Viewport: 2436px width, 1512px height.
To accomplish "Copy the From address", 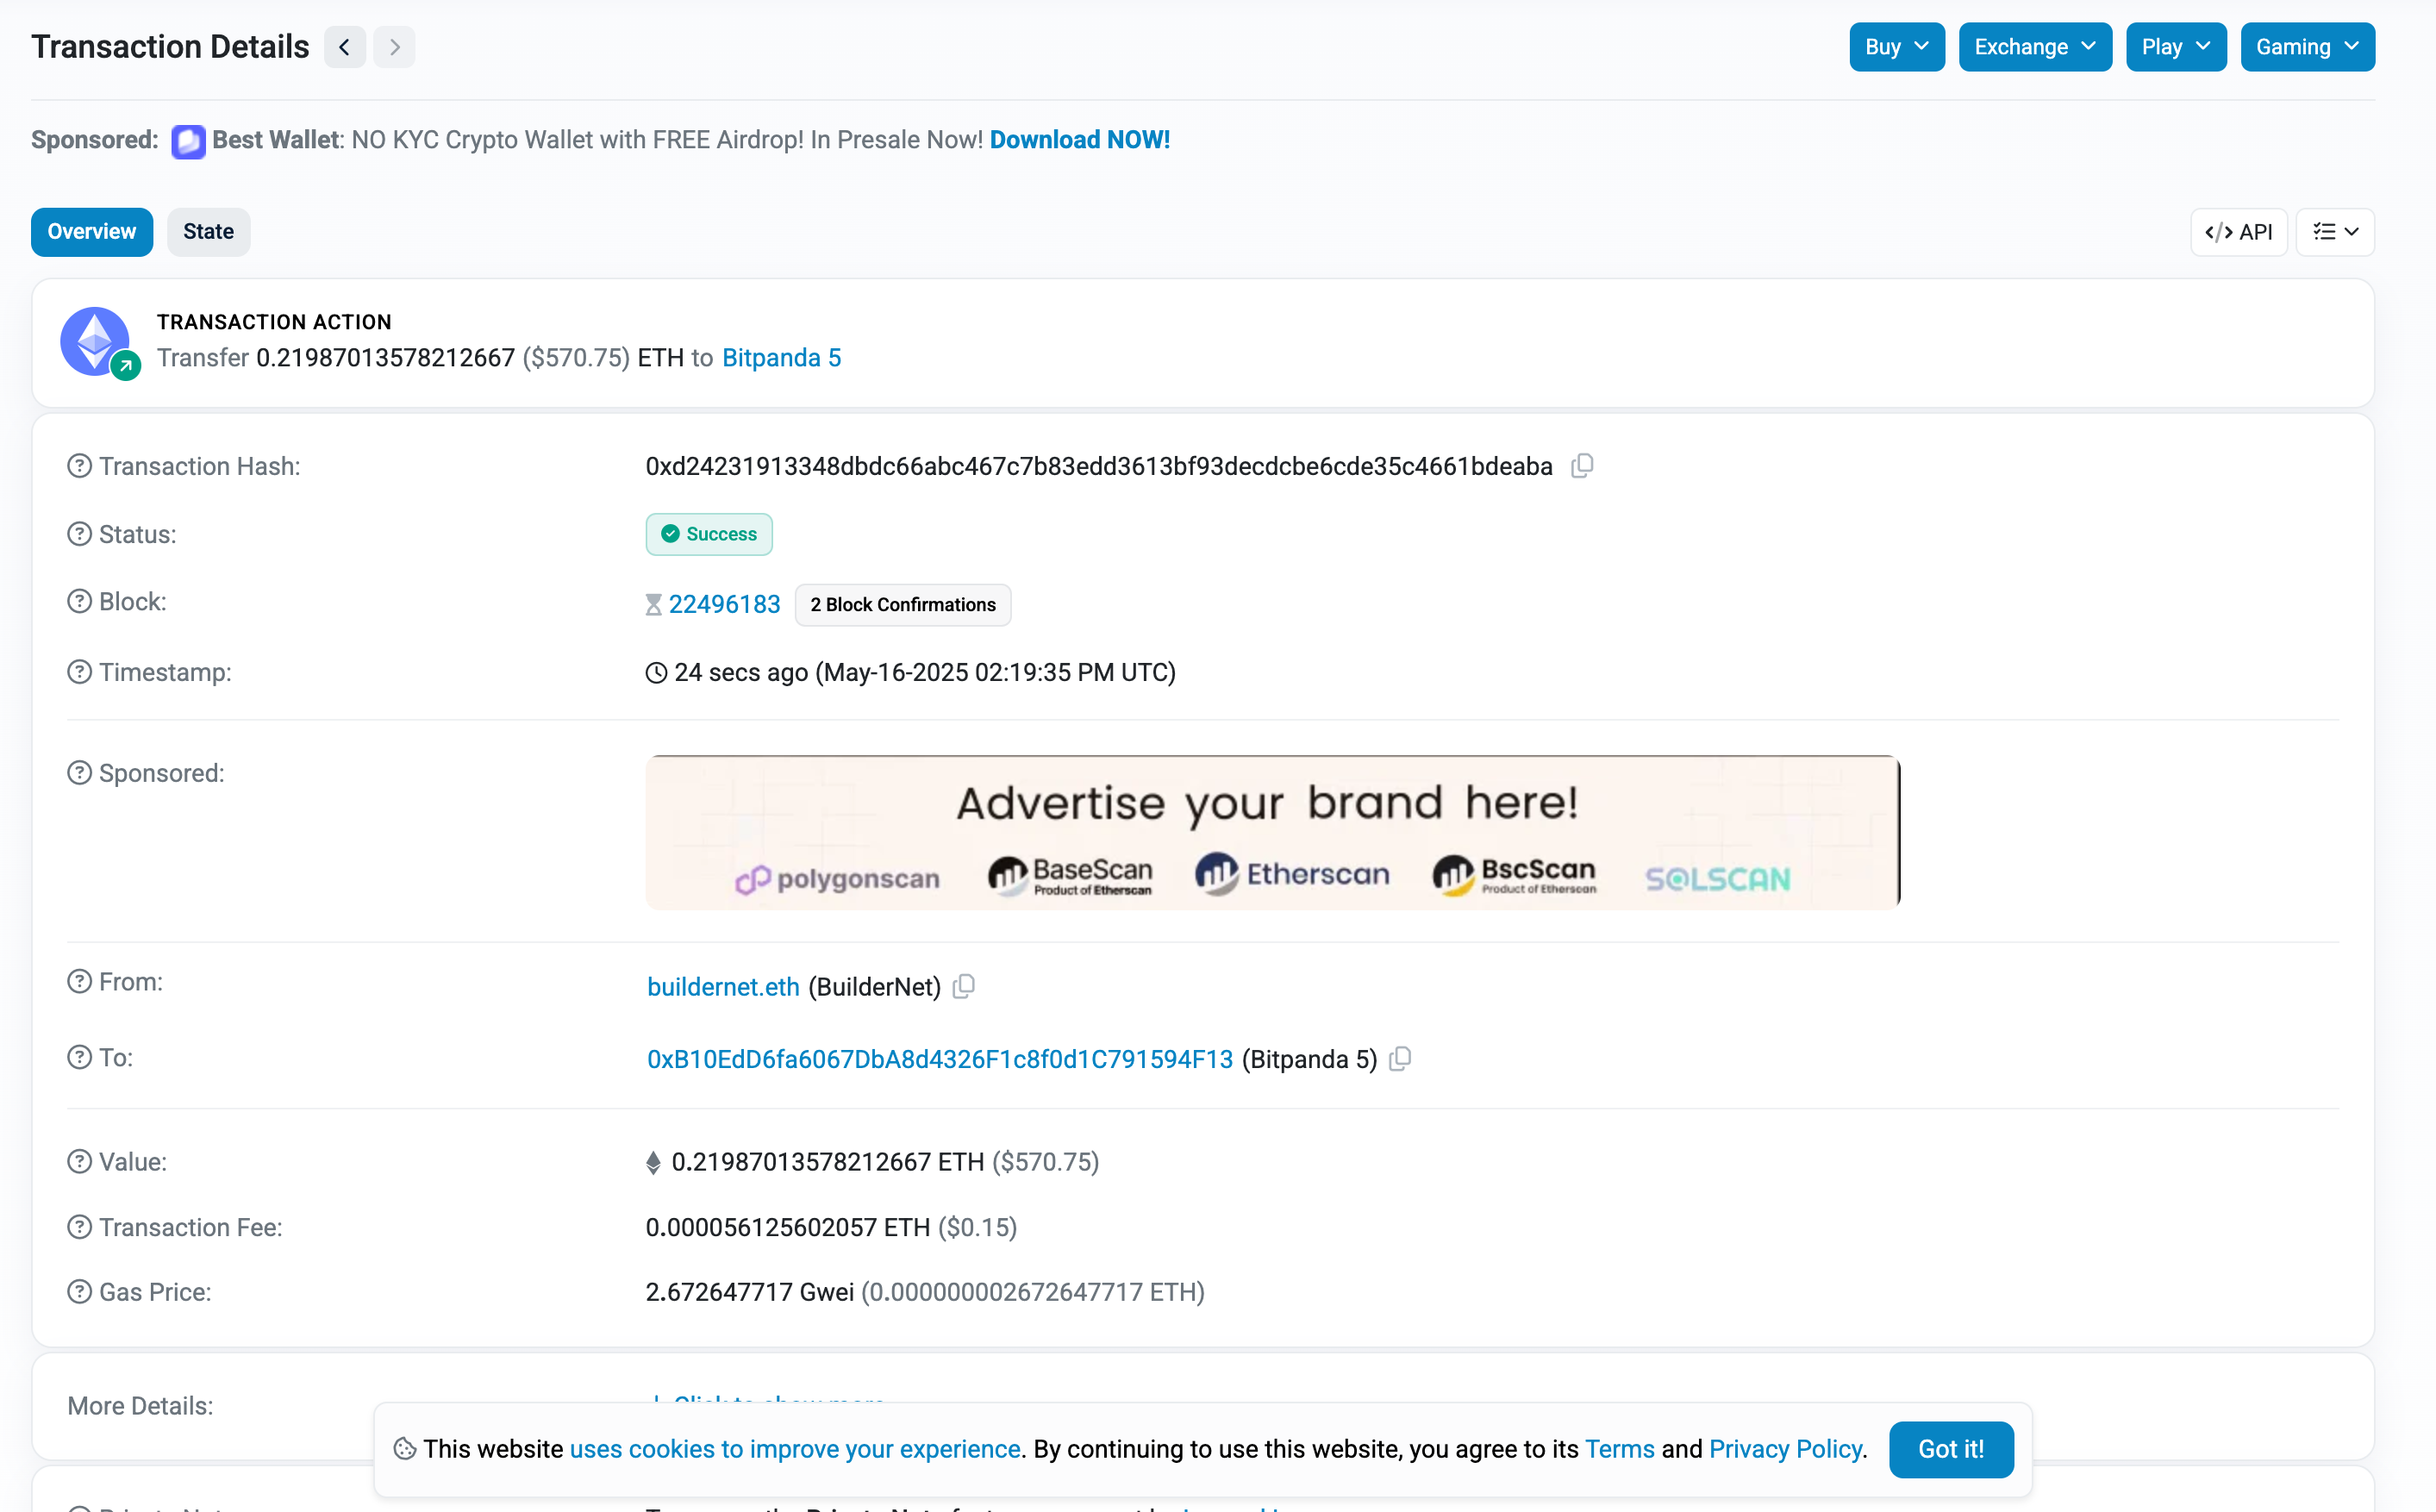I will click(963, 987).
